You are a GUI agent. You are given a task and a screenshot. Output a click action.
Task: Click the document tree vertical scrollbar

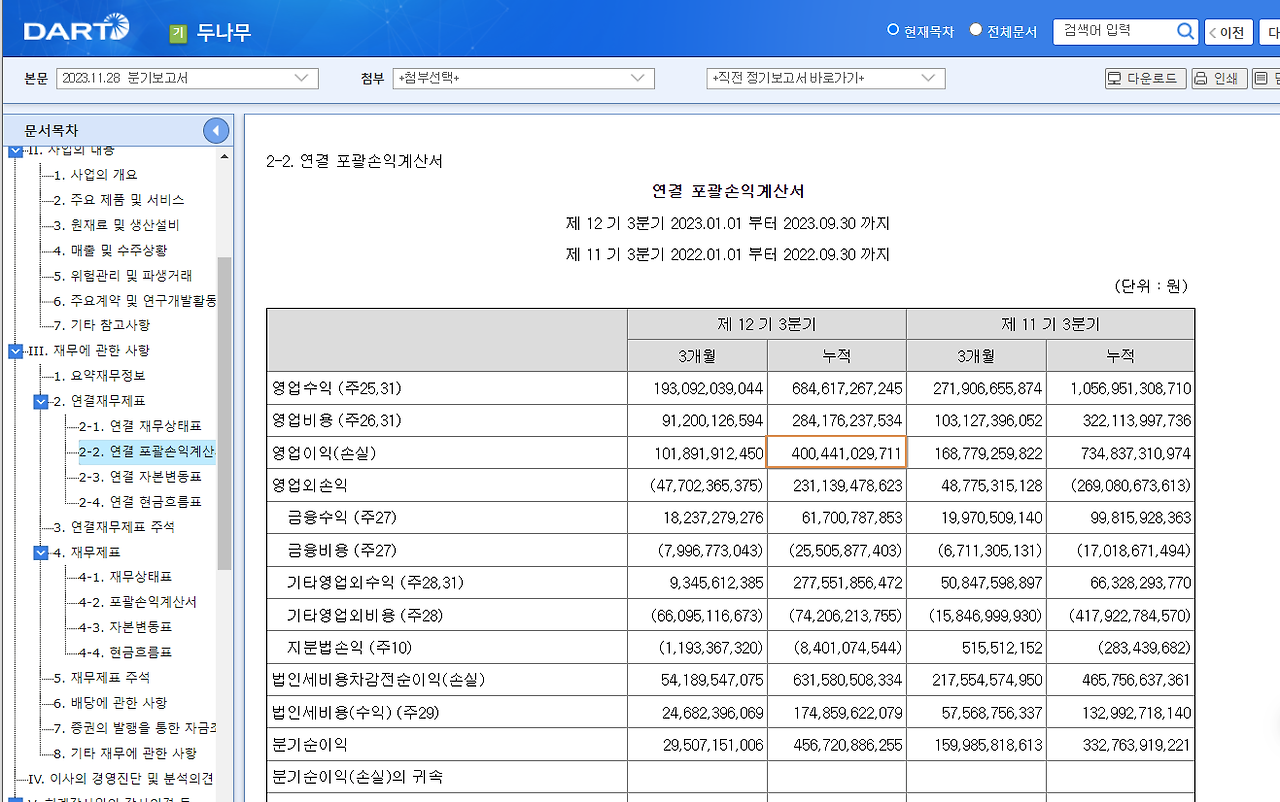(x=225, y=413)
